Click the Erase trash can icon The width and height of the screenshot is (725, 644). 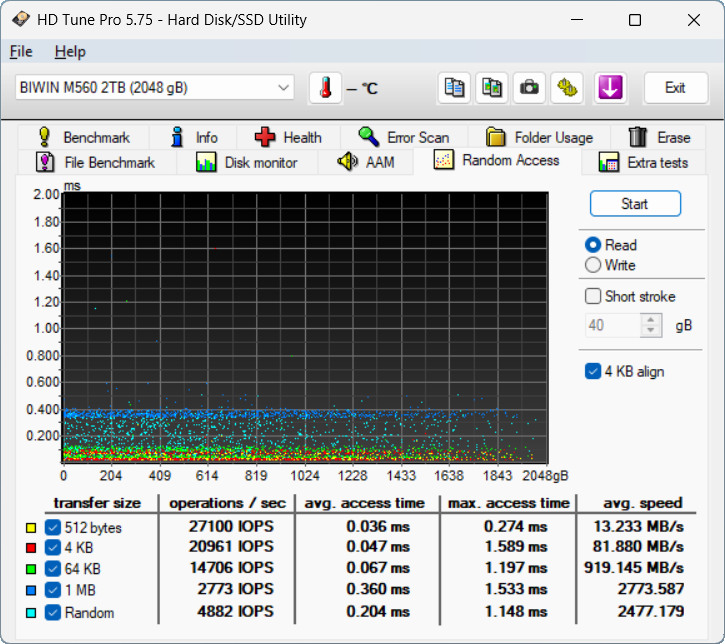point(638,137)
